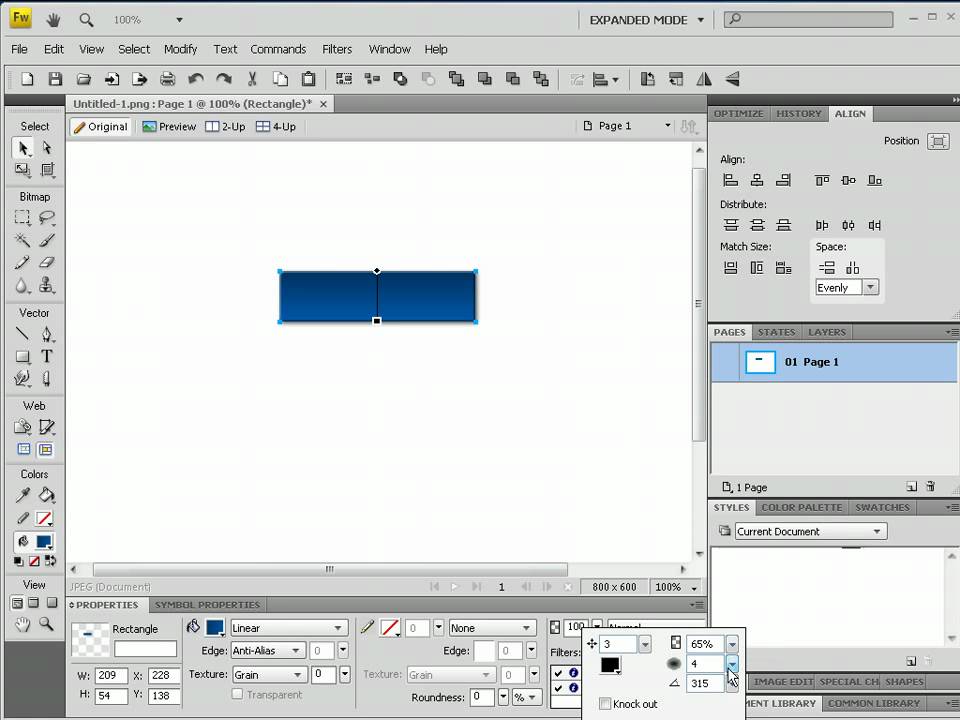
Task: Open the Current Document styles dropdown
Action: click(x=811, y=531)
